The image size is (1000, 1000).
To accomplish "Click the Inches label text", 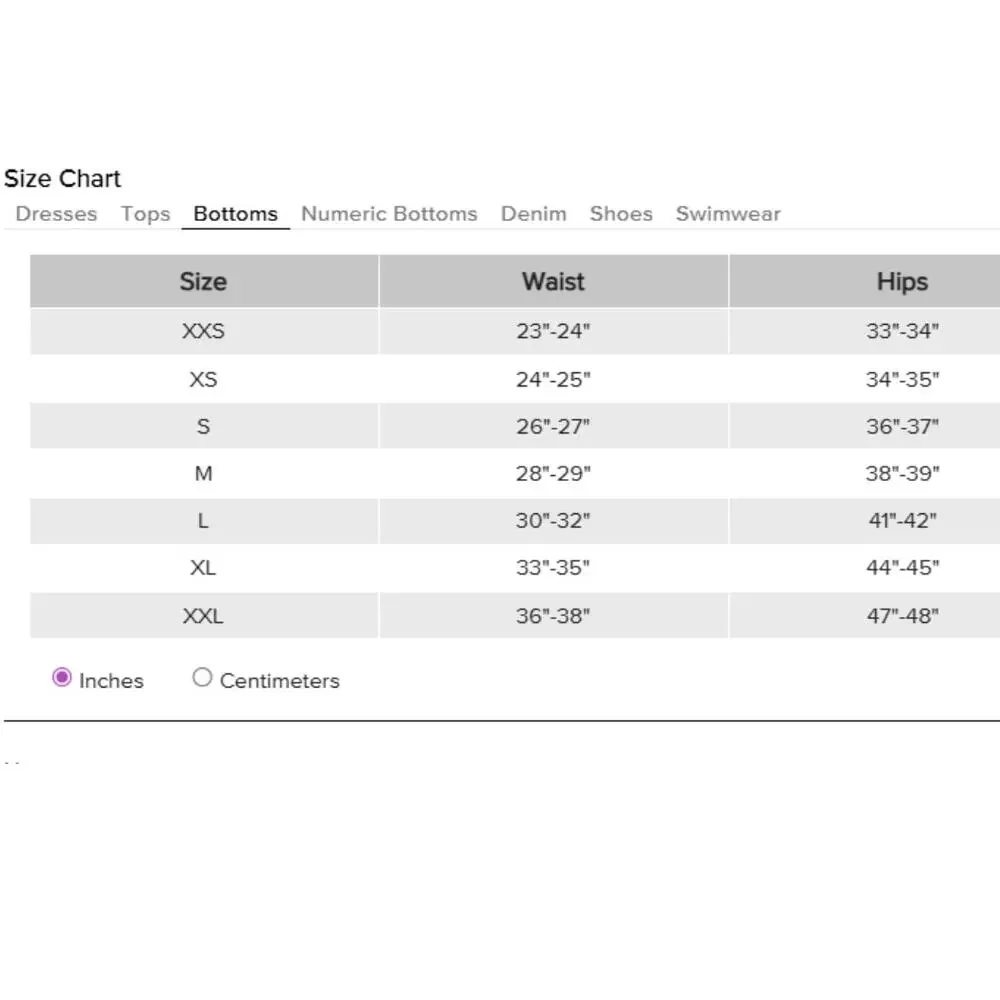I will [x=111, y=681].
